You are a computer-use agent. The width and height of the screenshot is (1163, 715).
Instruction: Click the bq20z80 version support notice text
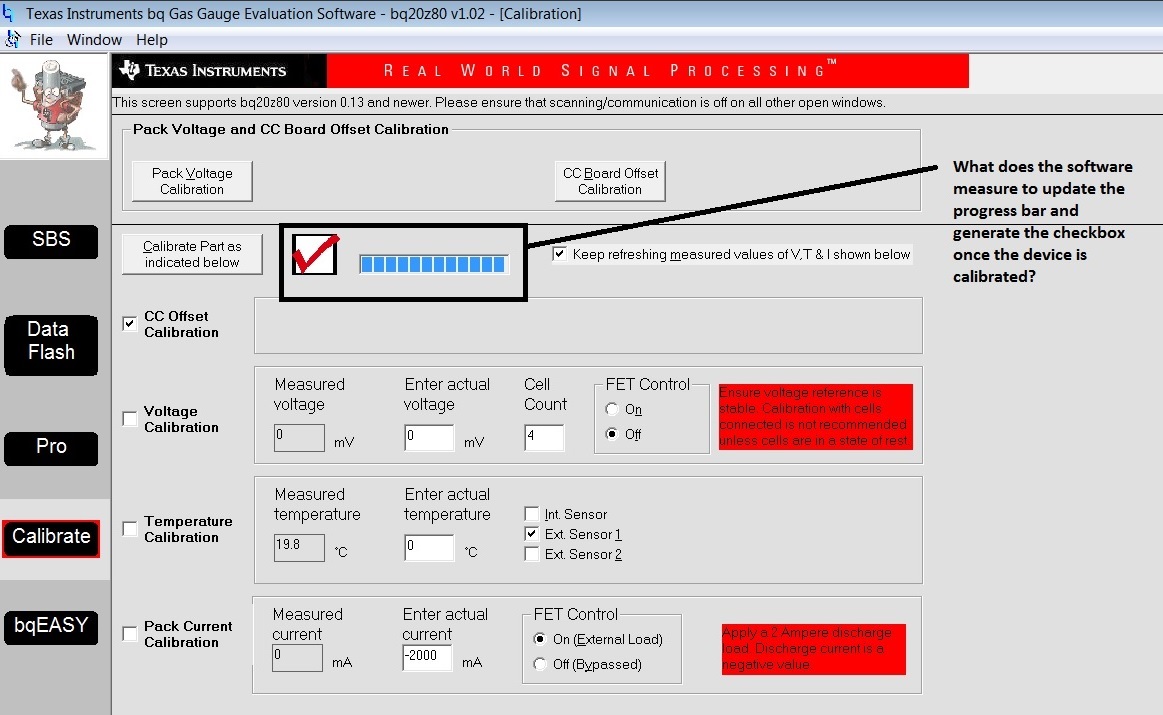coord(499,102)
